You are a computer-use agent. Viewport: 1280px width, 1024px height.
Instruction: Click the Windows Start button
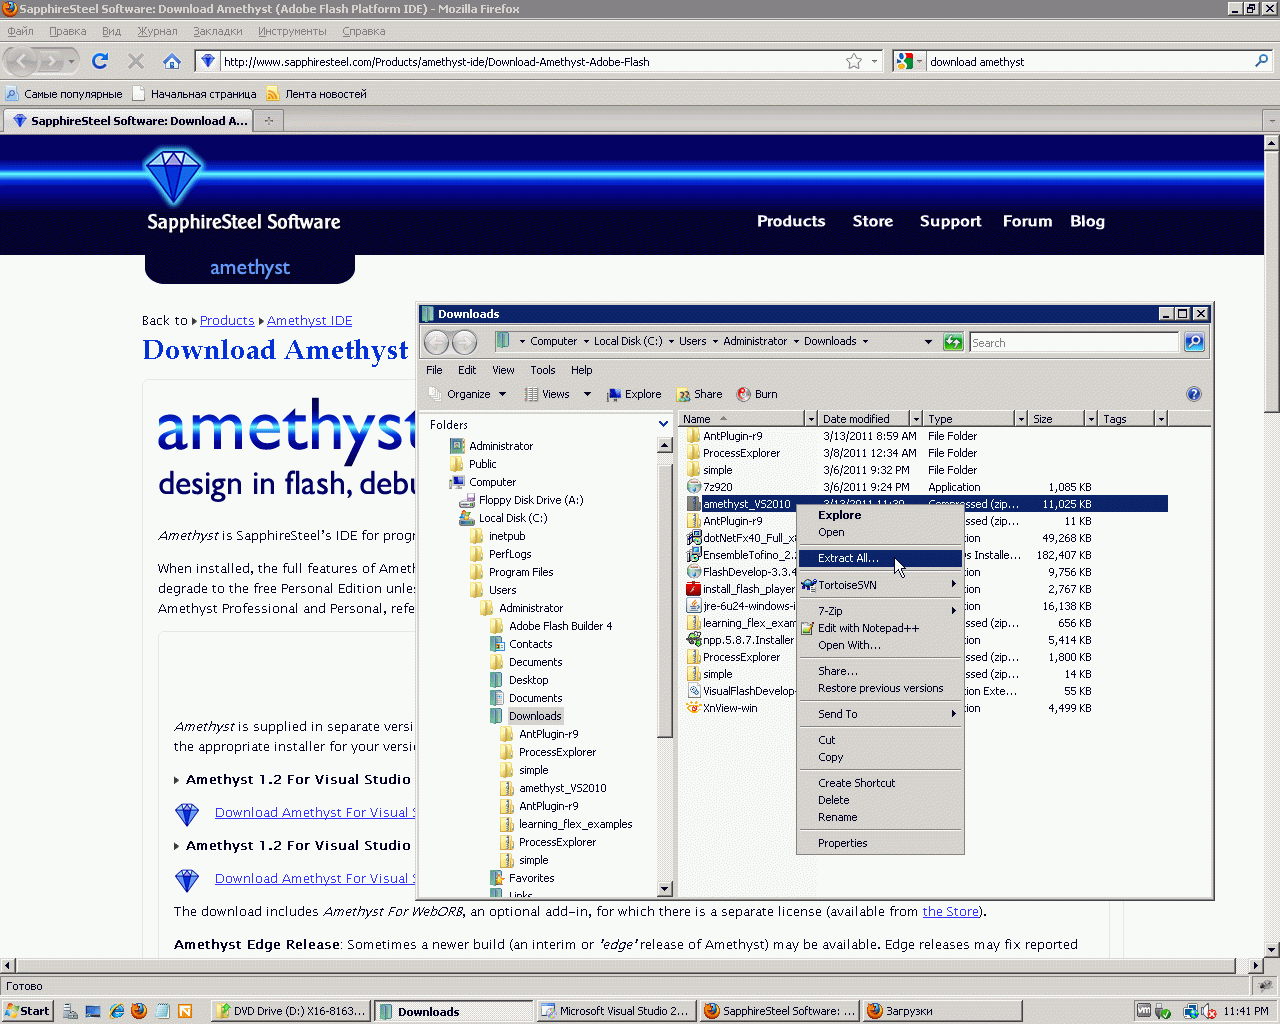27,1011
